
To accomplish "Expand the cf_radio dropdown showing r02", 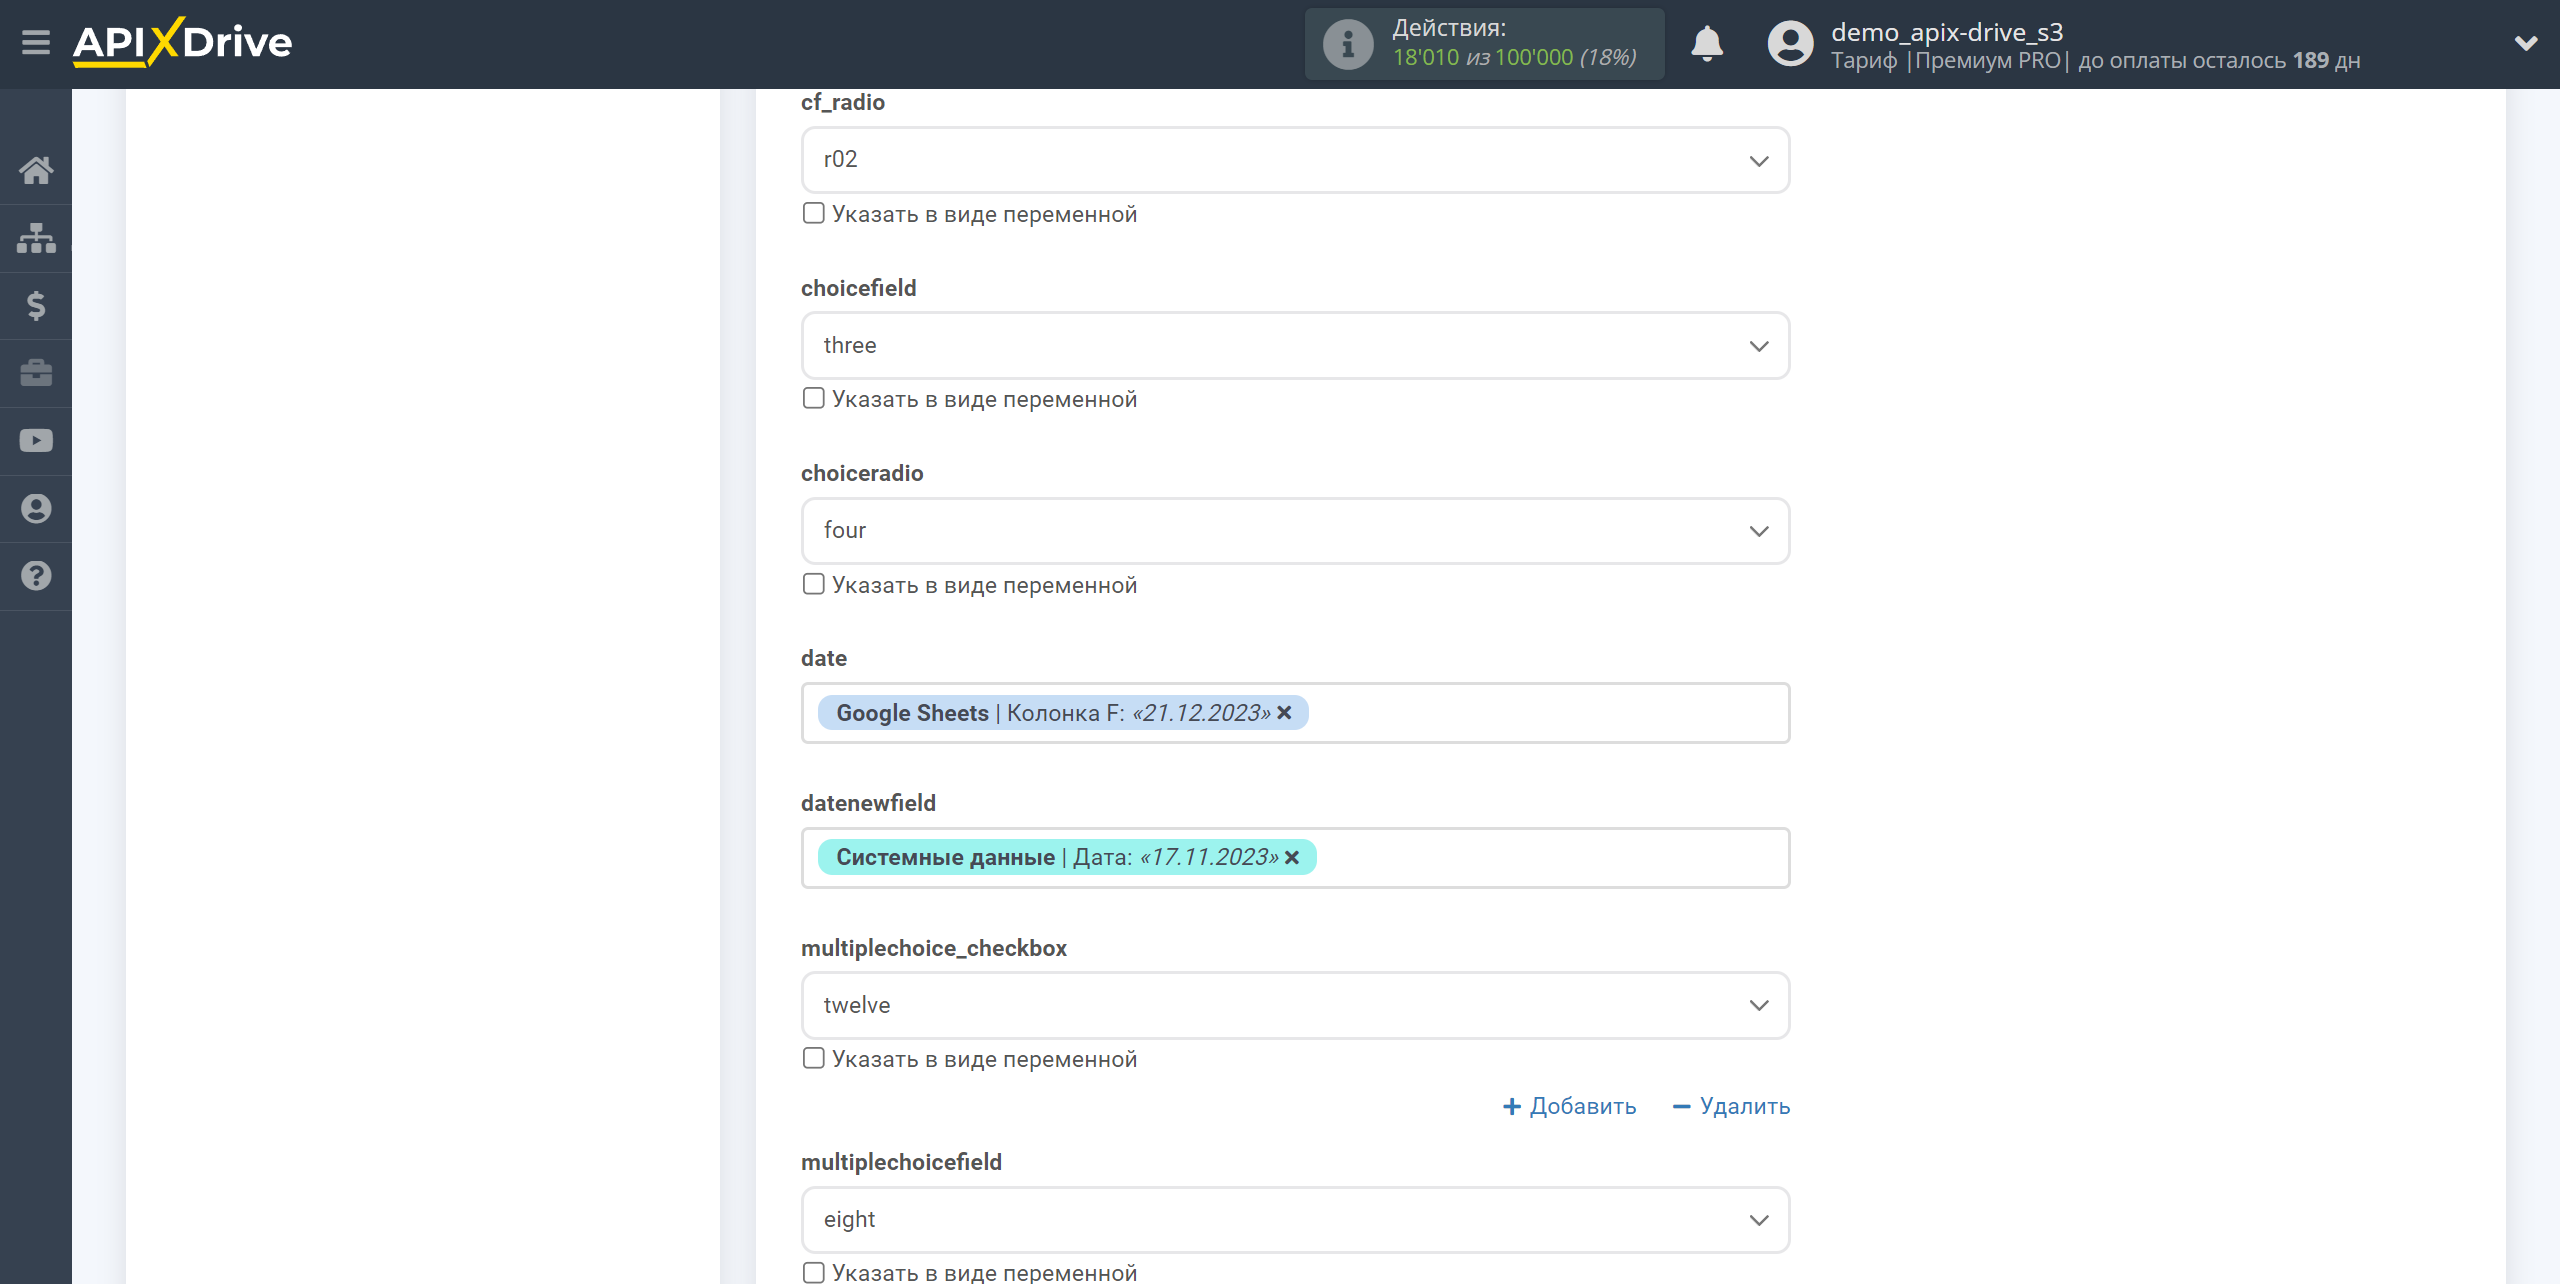I will 1296,159.
